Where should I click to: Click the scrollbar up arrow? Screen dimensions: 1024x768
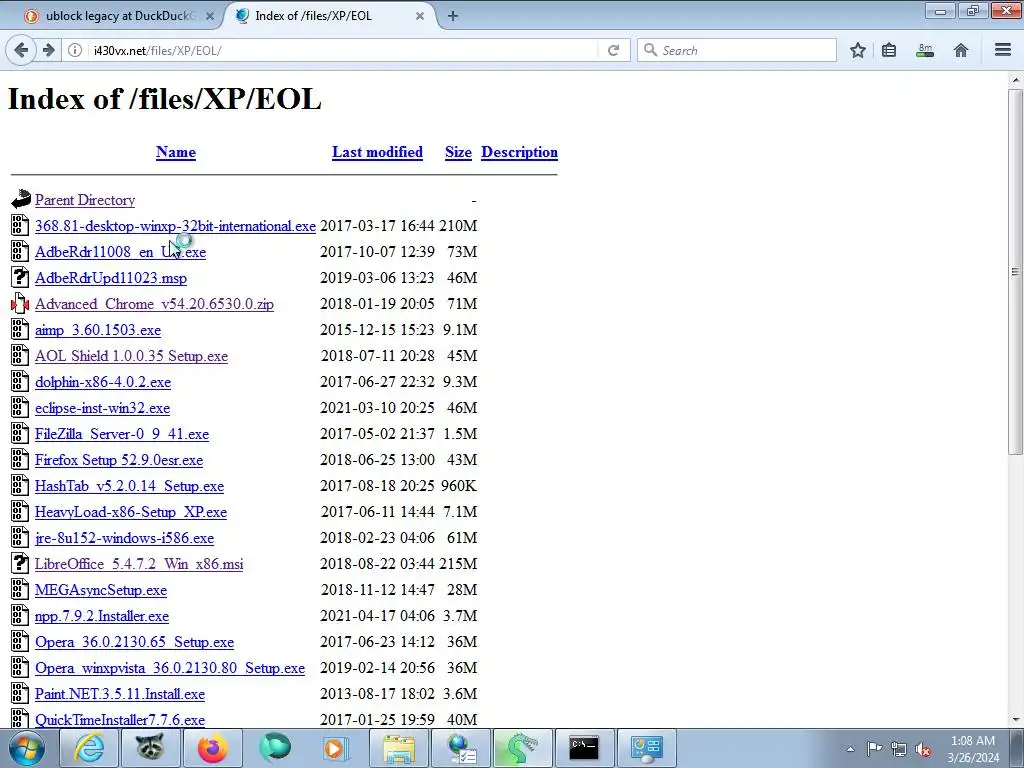point(1016,80)
